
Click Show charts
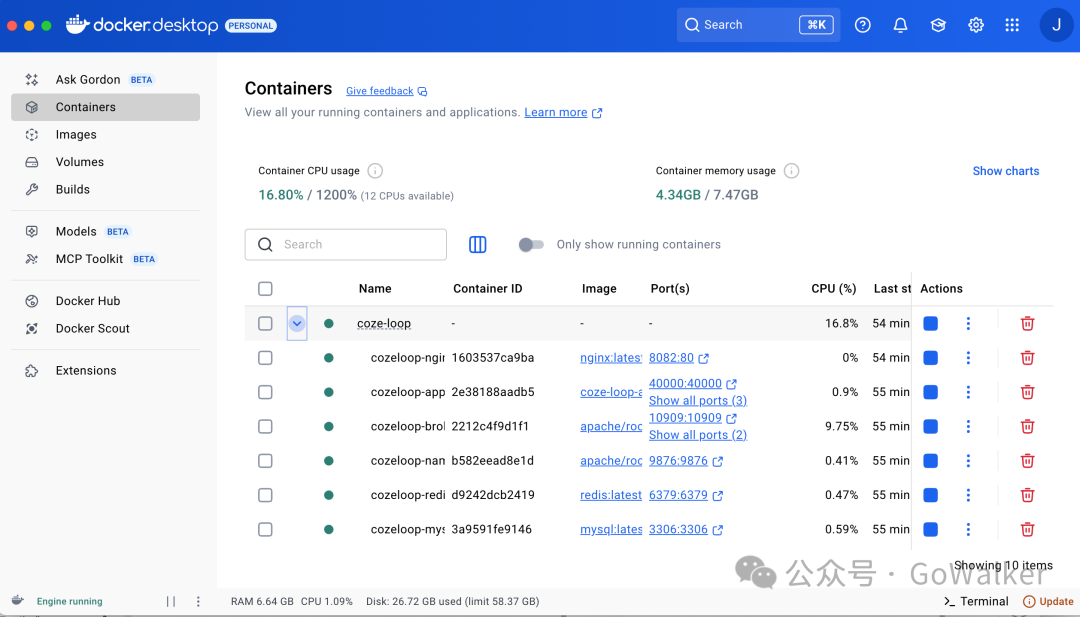(x=1006, y=171)
